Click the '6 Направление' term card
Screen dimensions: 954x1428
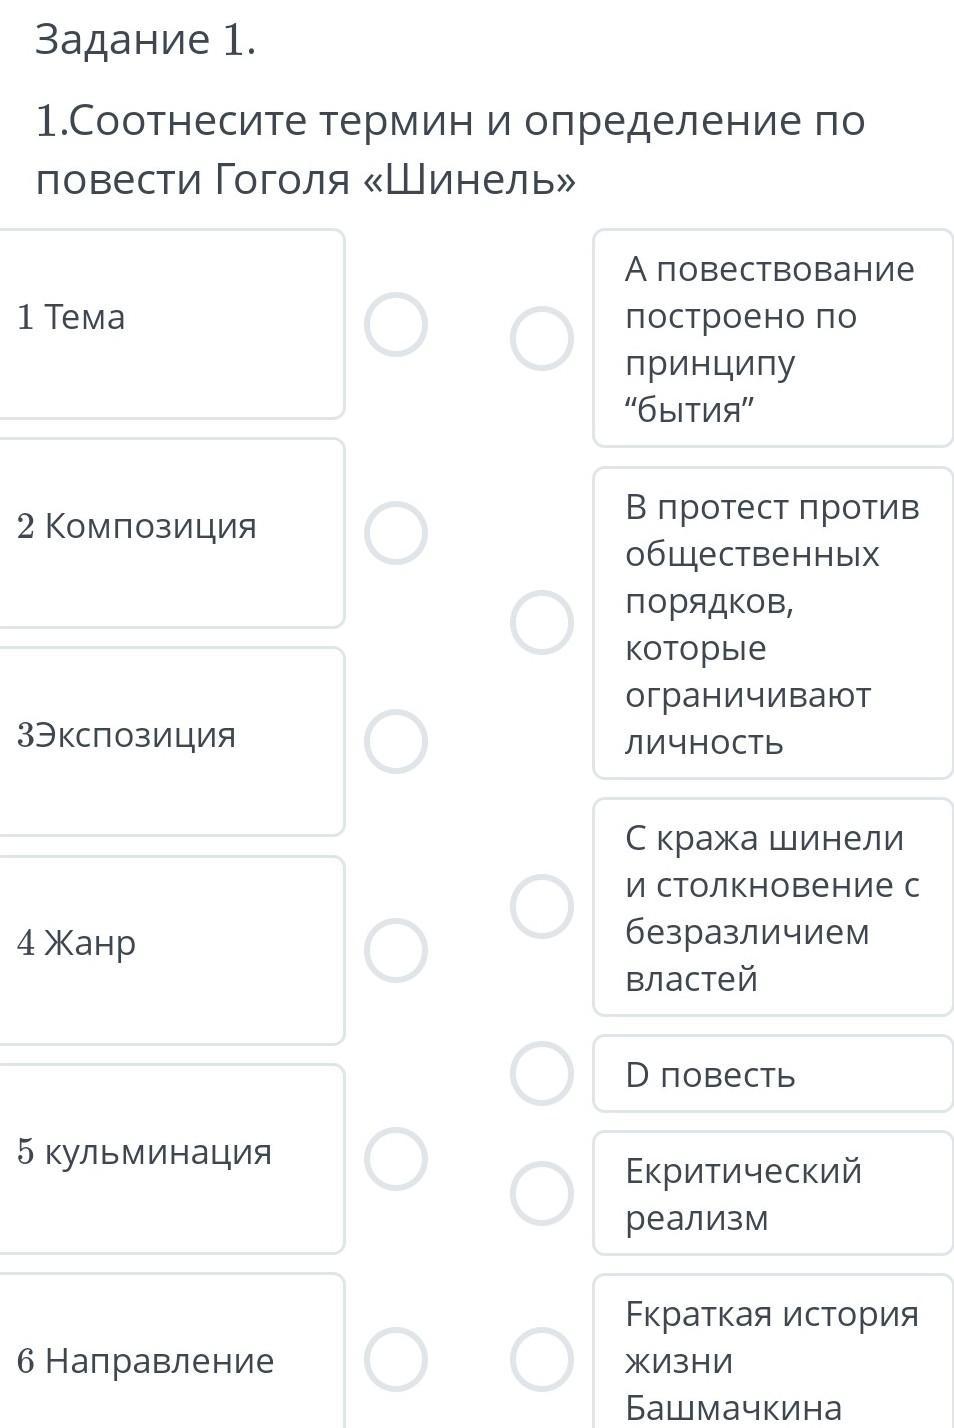tap(170, 1360)
